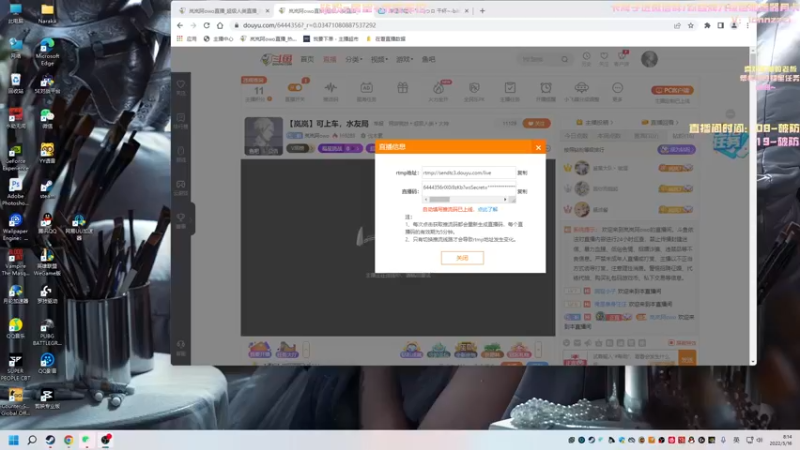Click the stream key horizontal scrollbar thumb
This screenshot has width=800, height=450.
coord(439,199)
